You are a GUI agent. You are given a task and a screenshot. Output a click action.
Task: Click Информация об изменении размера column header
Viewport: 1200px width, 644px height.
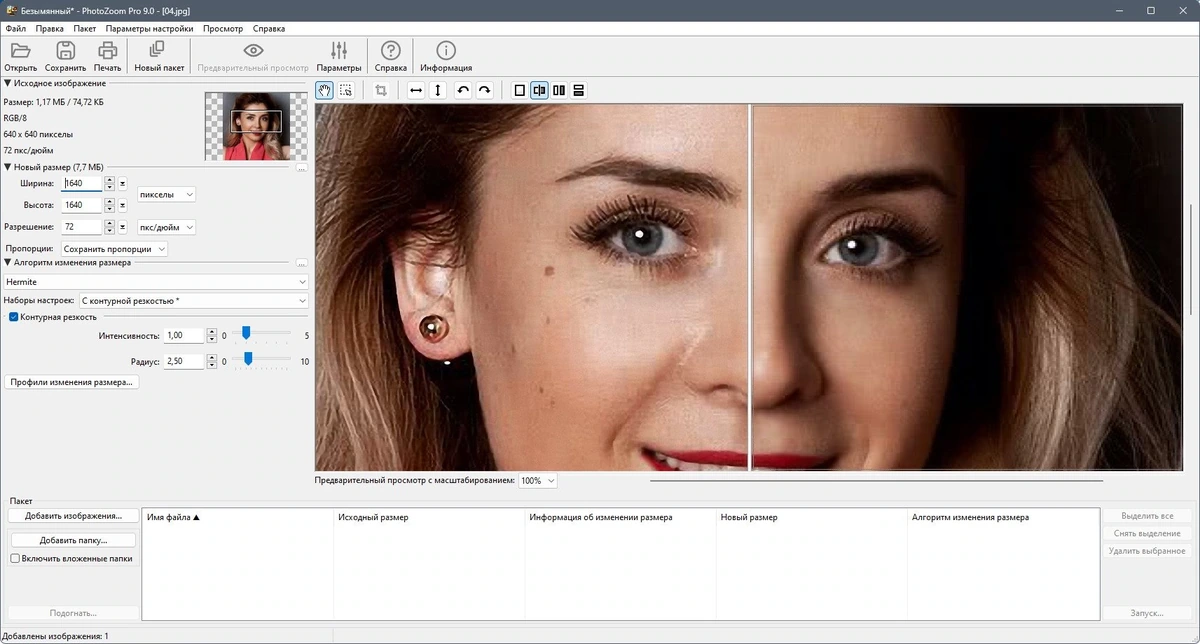[619, 518]
